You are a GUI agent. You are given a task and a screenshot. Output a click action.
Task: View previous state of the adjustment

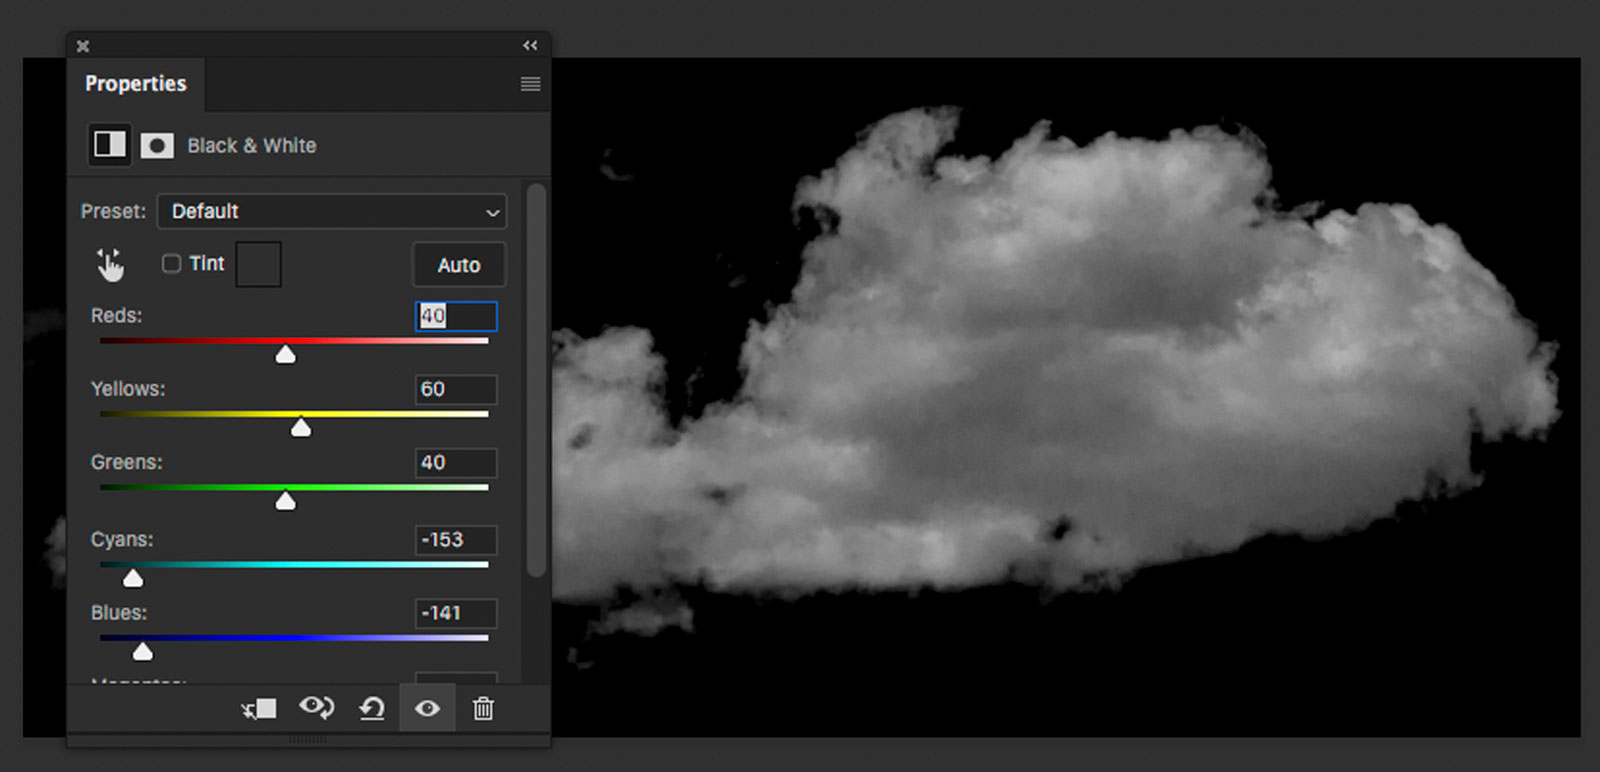coord(316,708)
